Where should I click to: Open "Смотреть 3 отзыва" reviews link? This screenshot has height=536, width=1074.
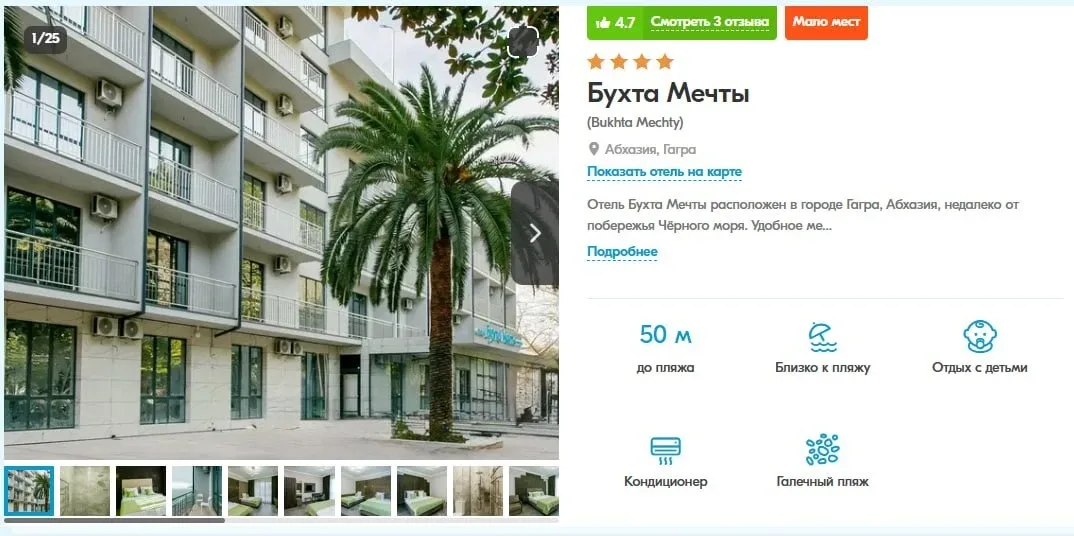click(710, 23)
